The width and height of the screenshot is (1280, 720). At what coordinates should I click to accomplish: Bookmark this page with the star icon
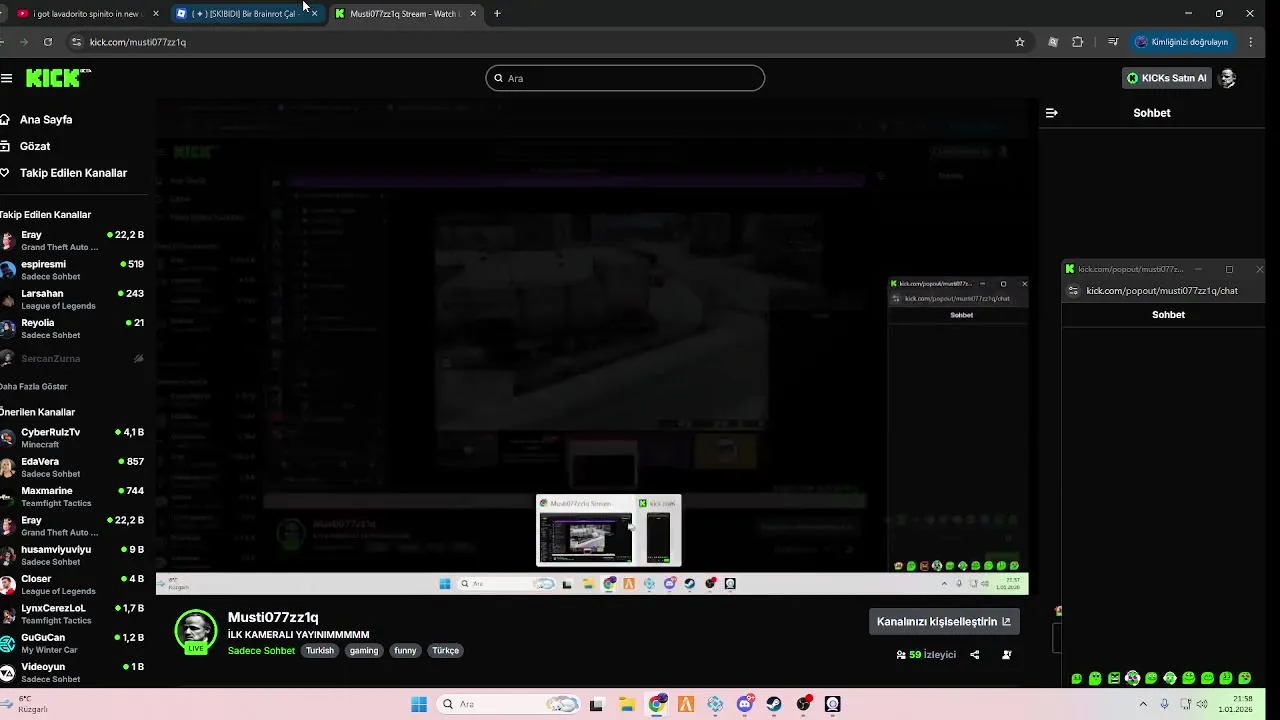1020,42
